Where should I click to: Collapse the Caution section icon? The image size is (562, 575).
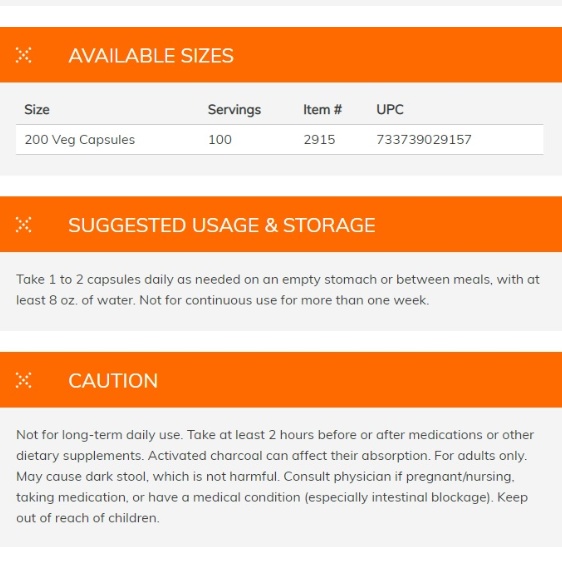pyautogui.click(x=23, y=380)
